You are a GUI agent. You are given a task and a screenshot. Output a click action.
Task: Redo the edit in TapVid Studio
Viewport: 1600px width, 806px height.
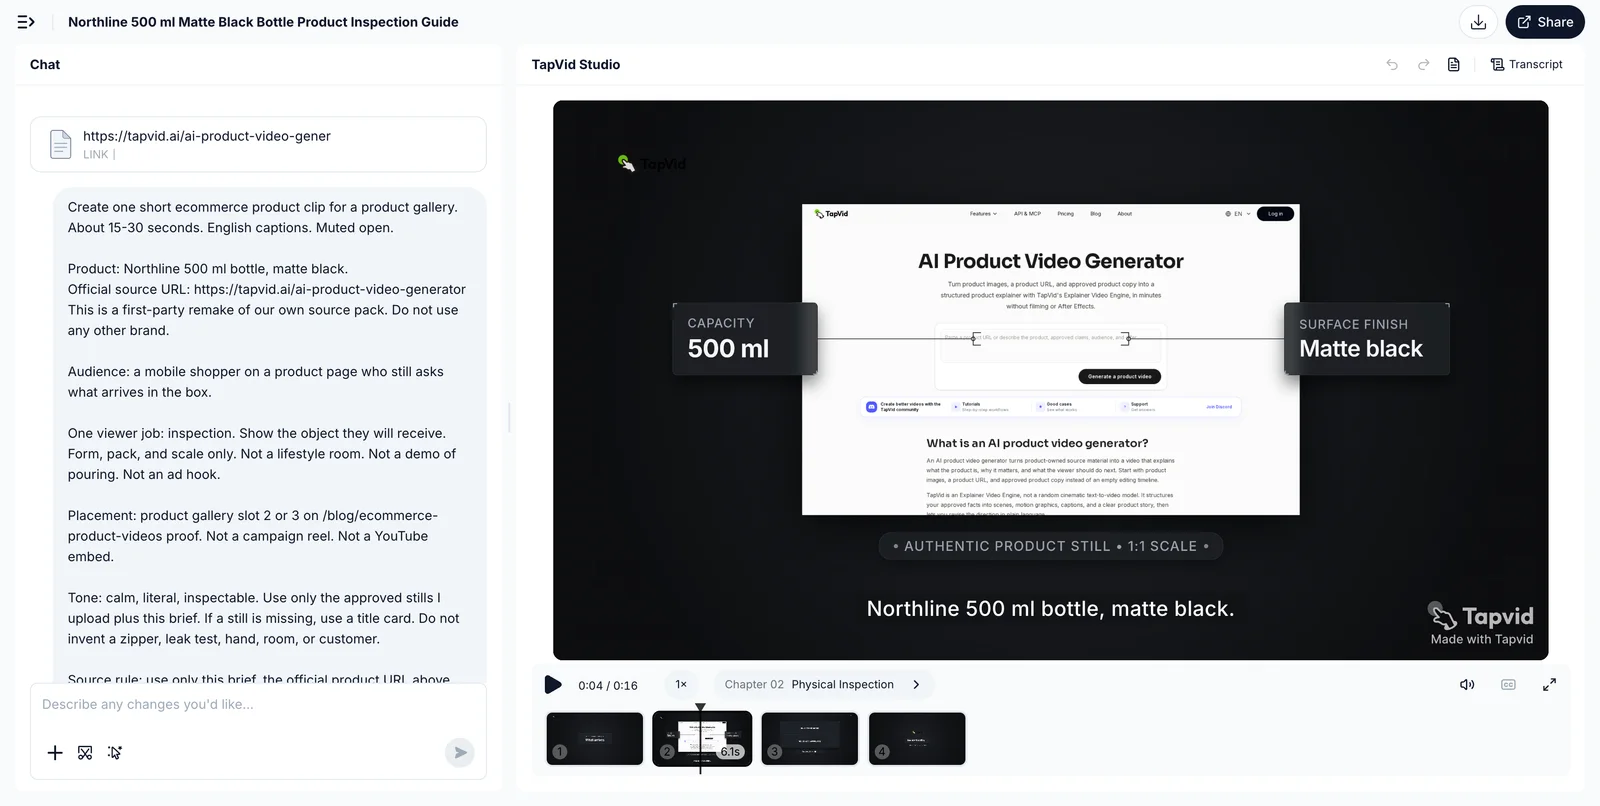pos(1423,65)
